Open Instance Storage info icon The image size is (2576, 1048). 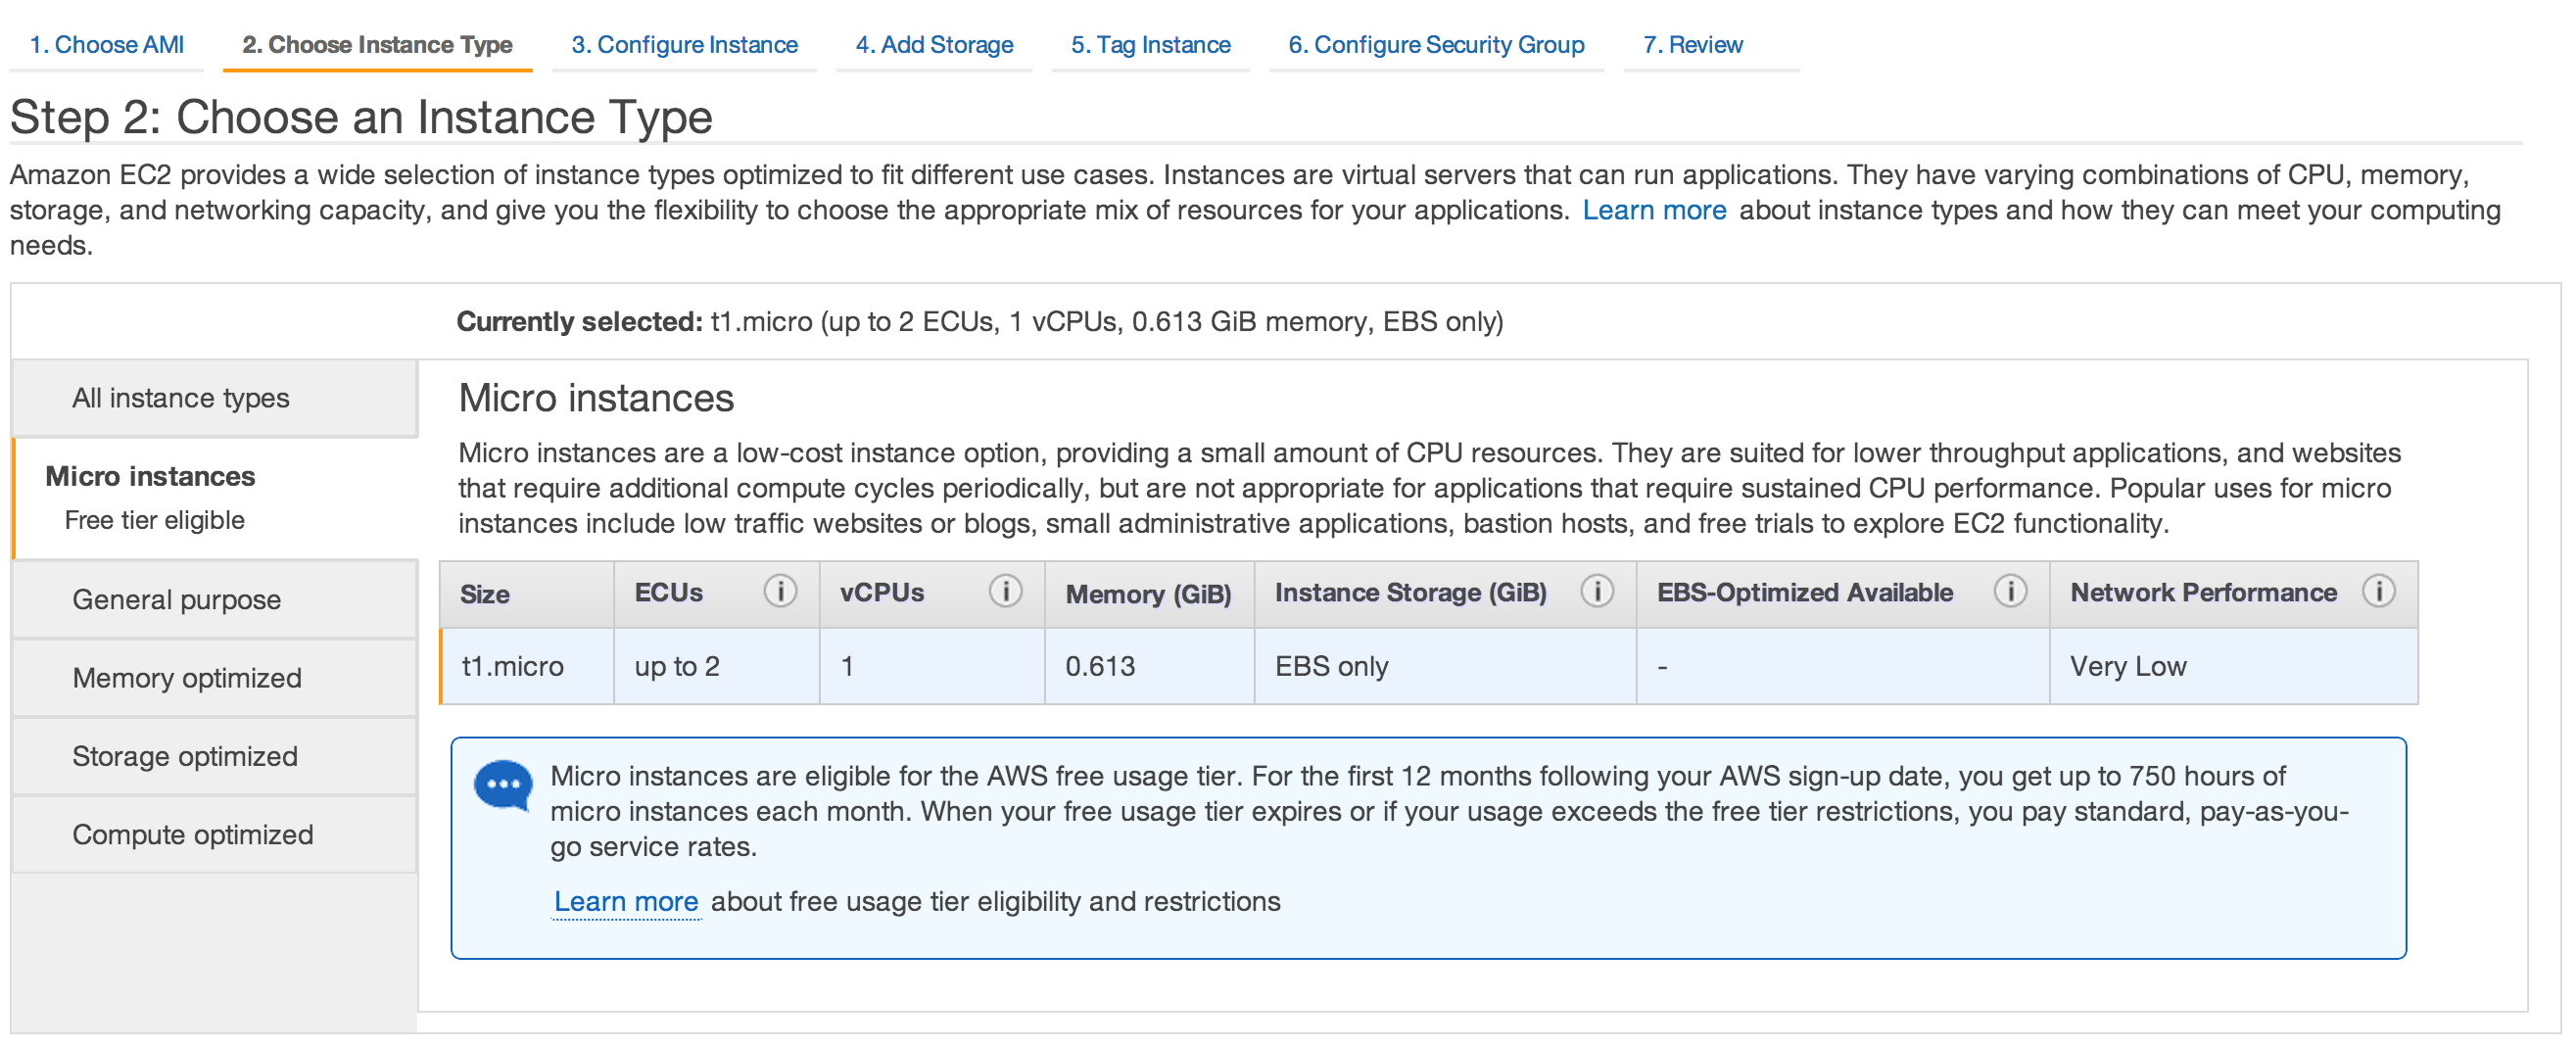pos(1597,591)
